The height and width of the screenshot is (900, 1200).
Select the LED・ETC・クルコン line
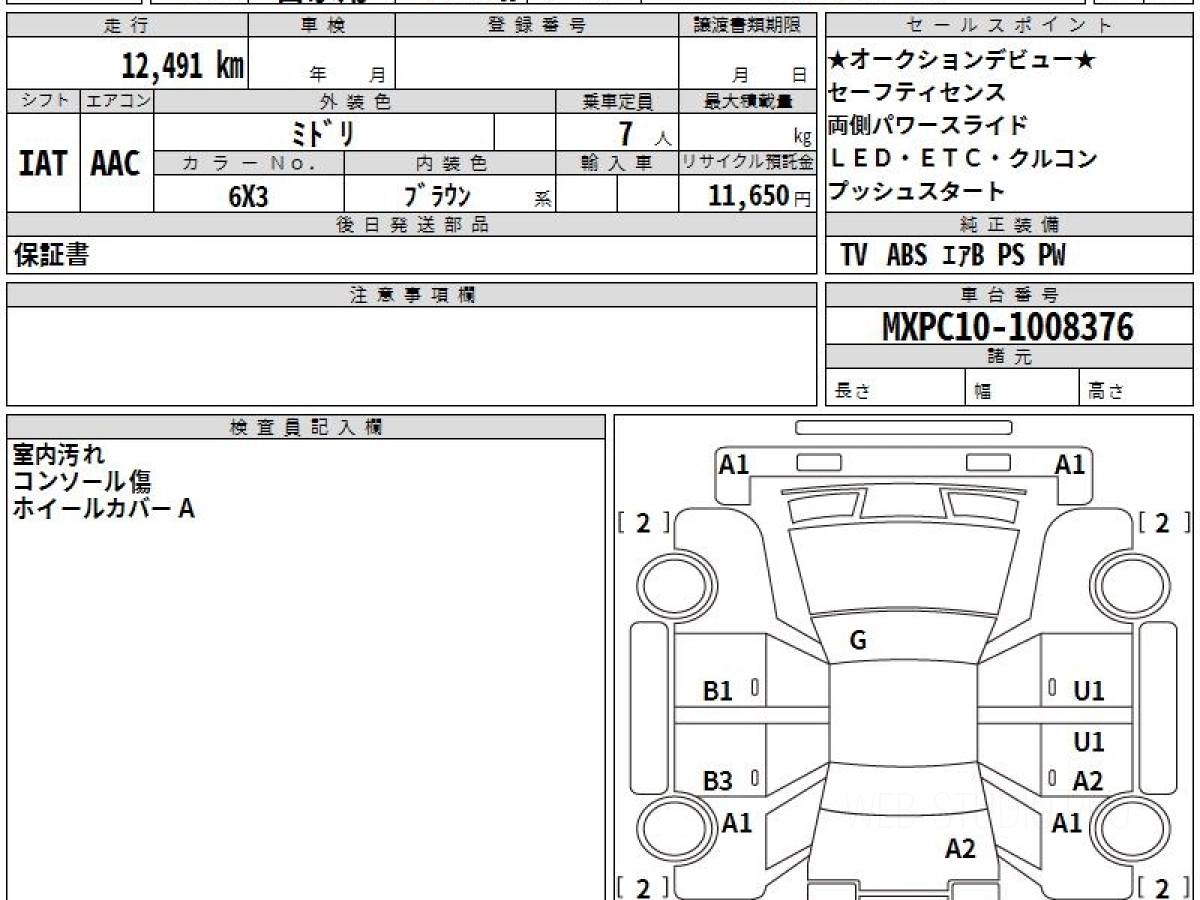(964, 158)
